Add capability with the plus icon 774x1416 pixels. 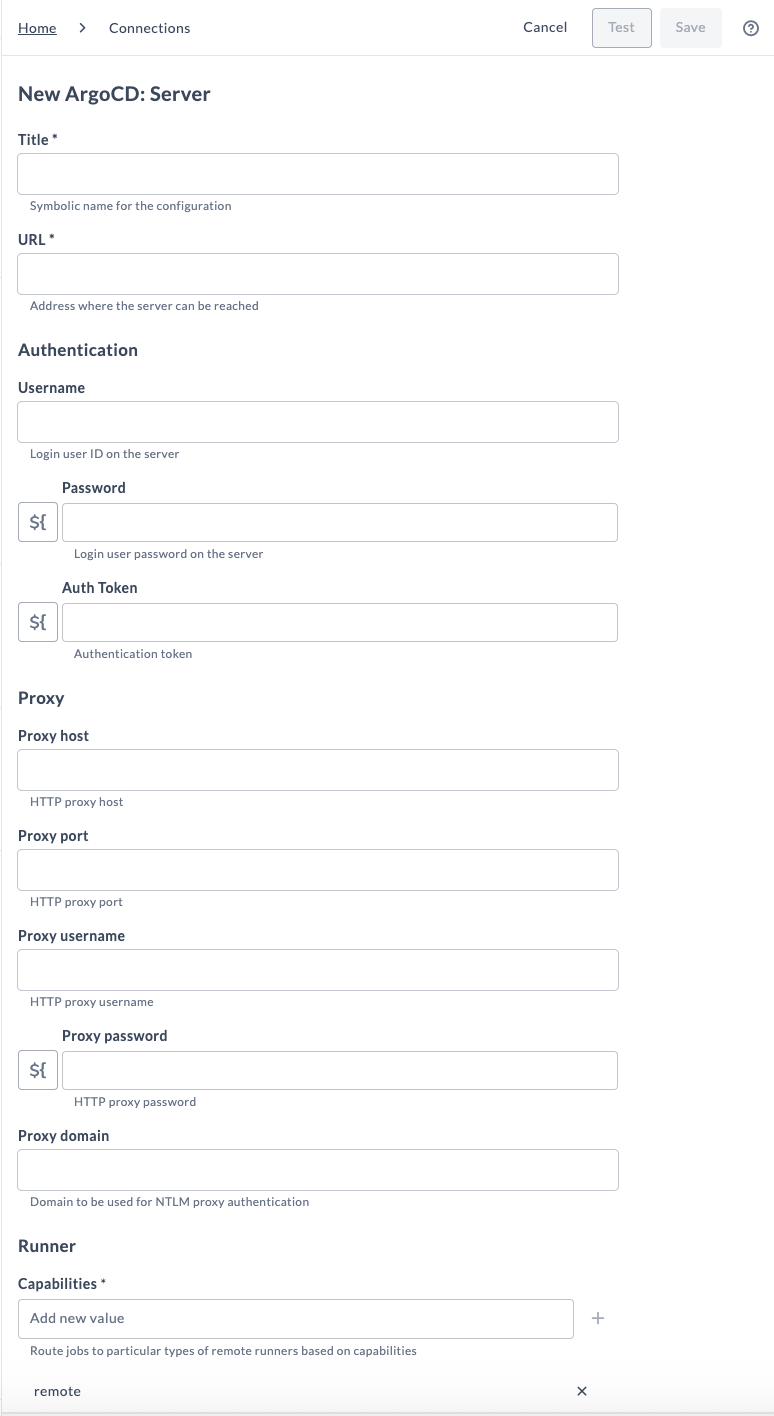click(x=598, y=1319)
